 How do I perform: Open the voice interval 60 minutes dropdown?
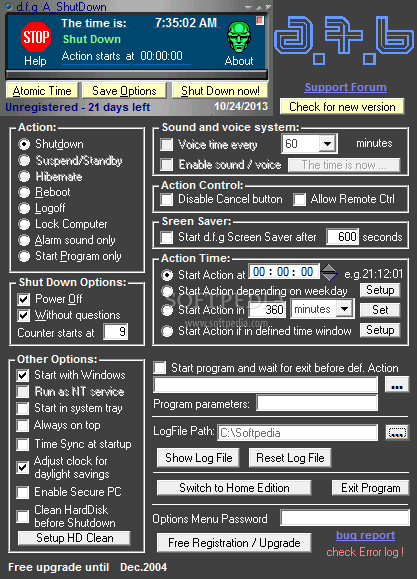[x=327, y=144]
